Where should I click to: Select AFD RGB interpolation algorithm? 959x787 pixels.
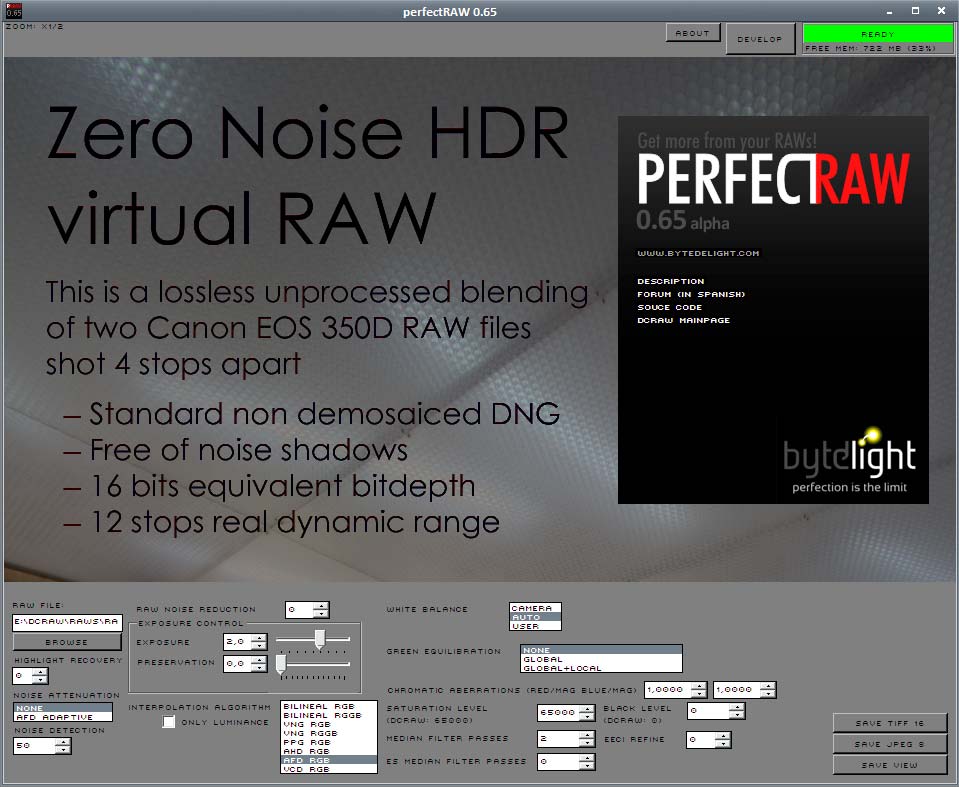pyautogui.click(x=329, y=760)
